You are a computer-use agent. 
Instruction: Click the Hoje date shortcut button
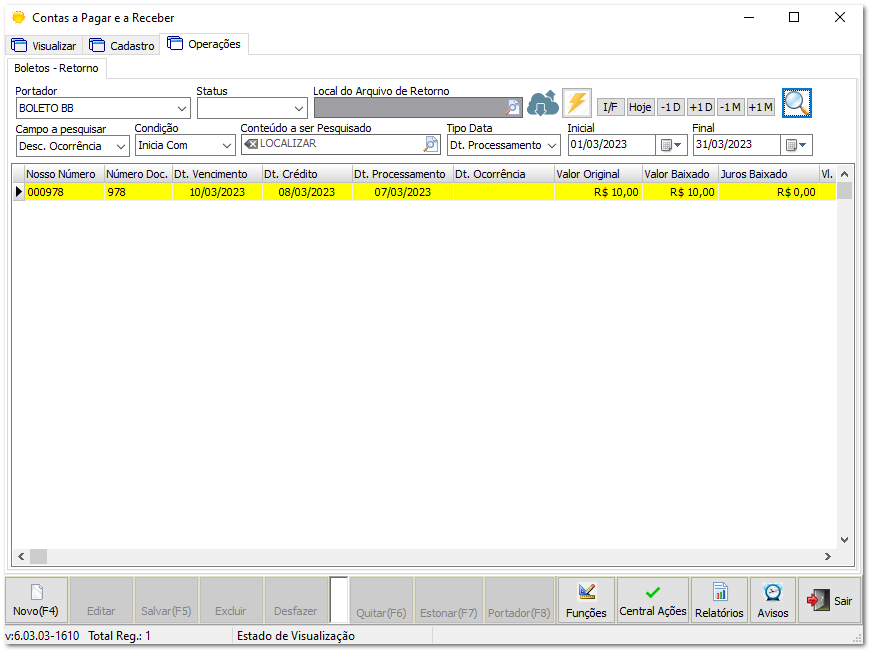click(640, 107)
